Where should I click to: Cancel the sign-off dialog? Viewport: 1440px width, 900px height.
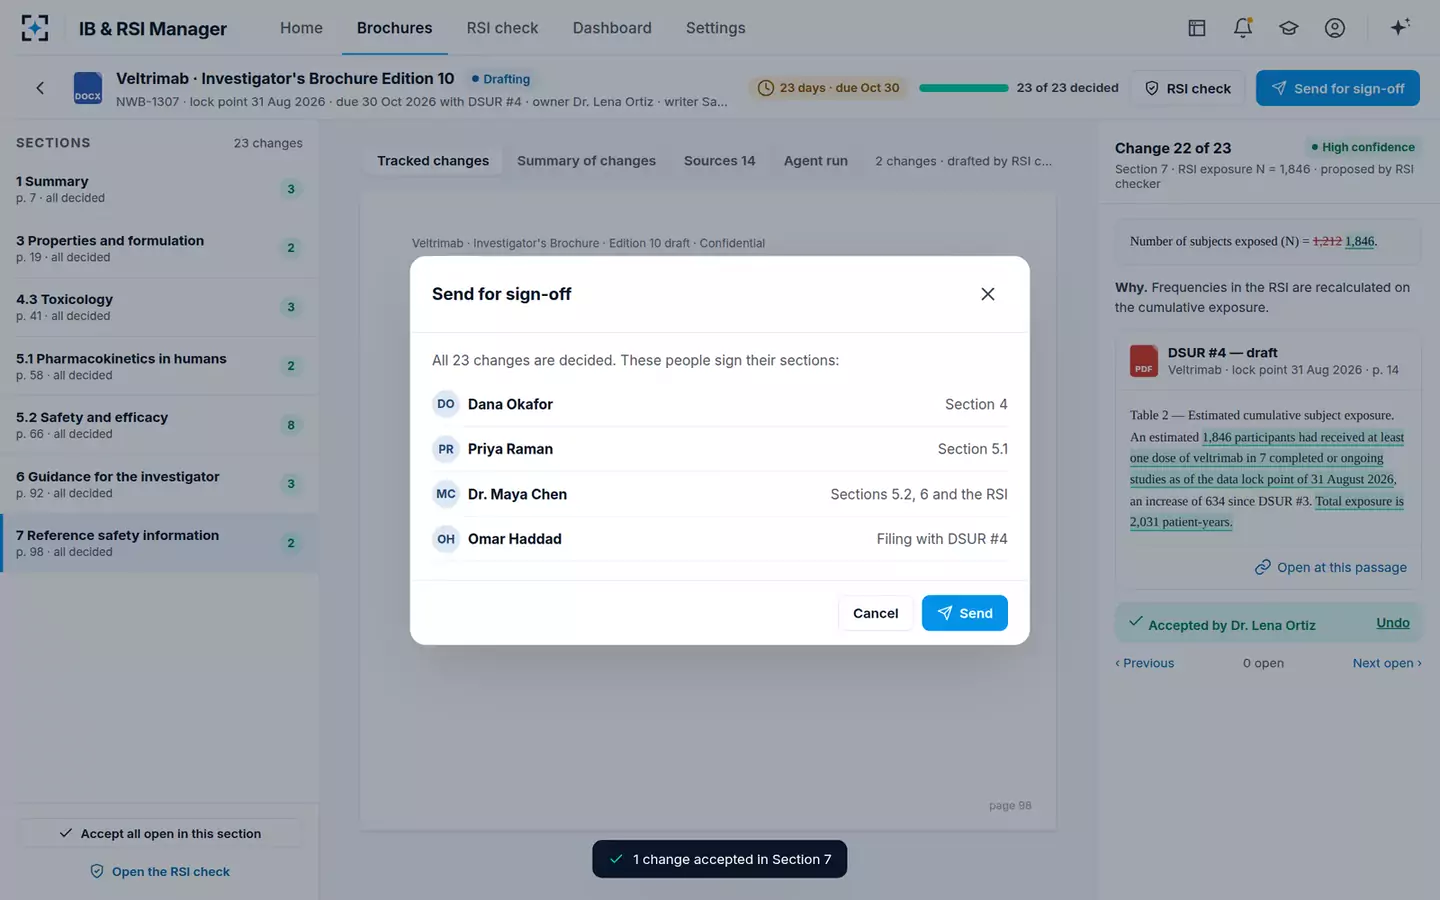click(875, 613)
